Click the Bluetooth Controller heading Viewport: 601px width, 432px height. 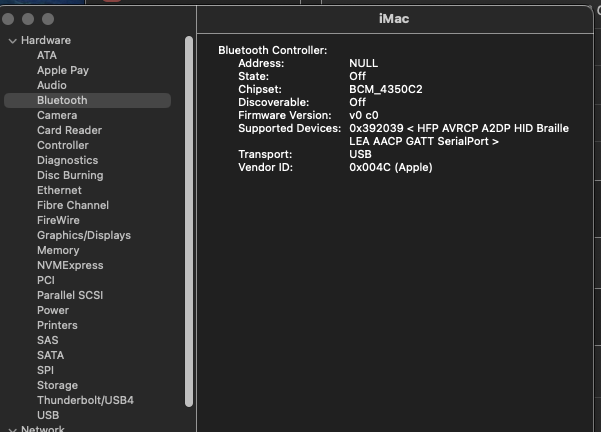tap(273, 50)
